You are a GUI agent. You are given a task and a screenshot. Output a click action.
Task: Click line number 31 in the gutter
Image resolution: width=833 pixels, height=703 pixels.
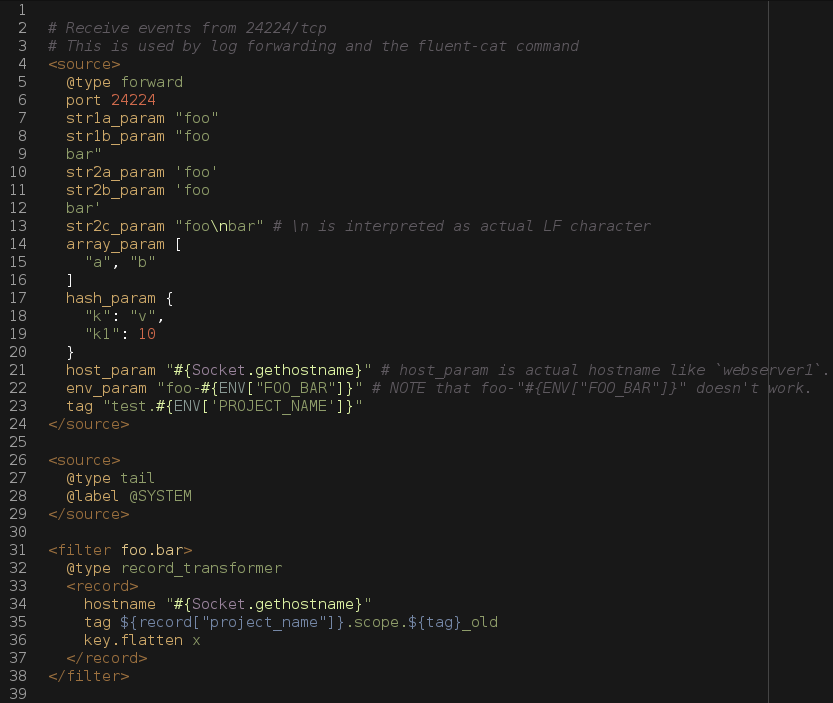(18, 550)
